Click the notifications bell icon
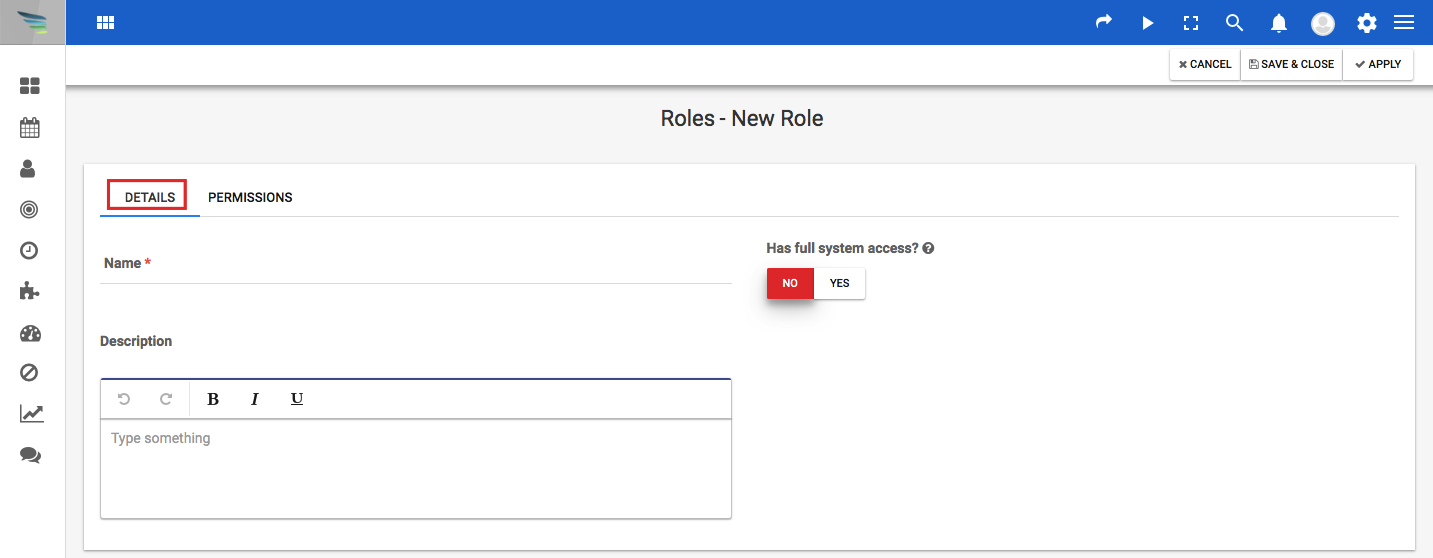The width and height of the screenshot is (1433, 558). (x=1279, y=23)
